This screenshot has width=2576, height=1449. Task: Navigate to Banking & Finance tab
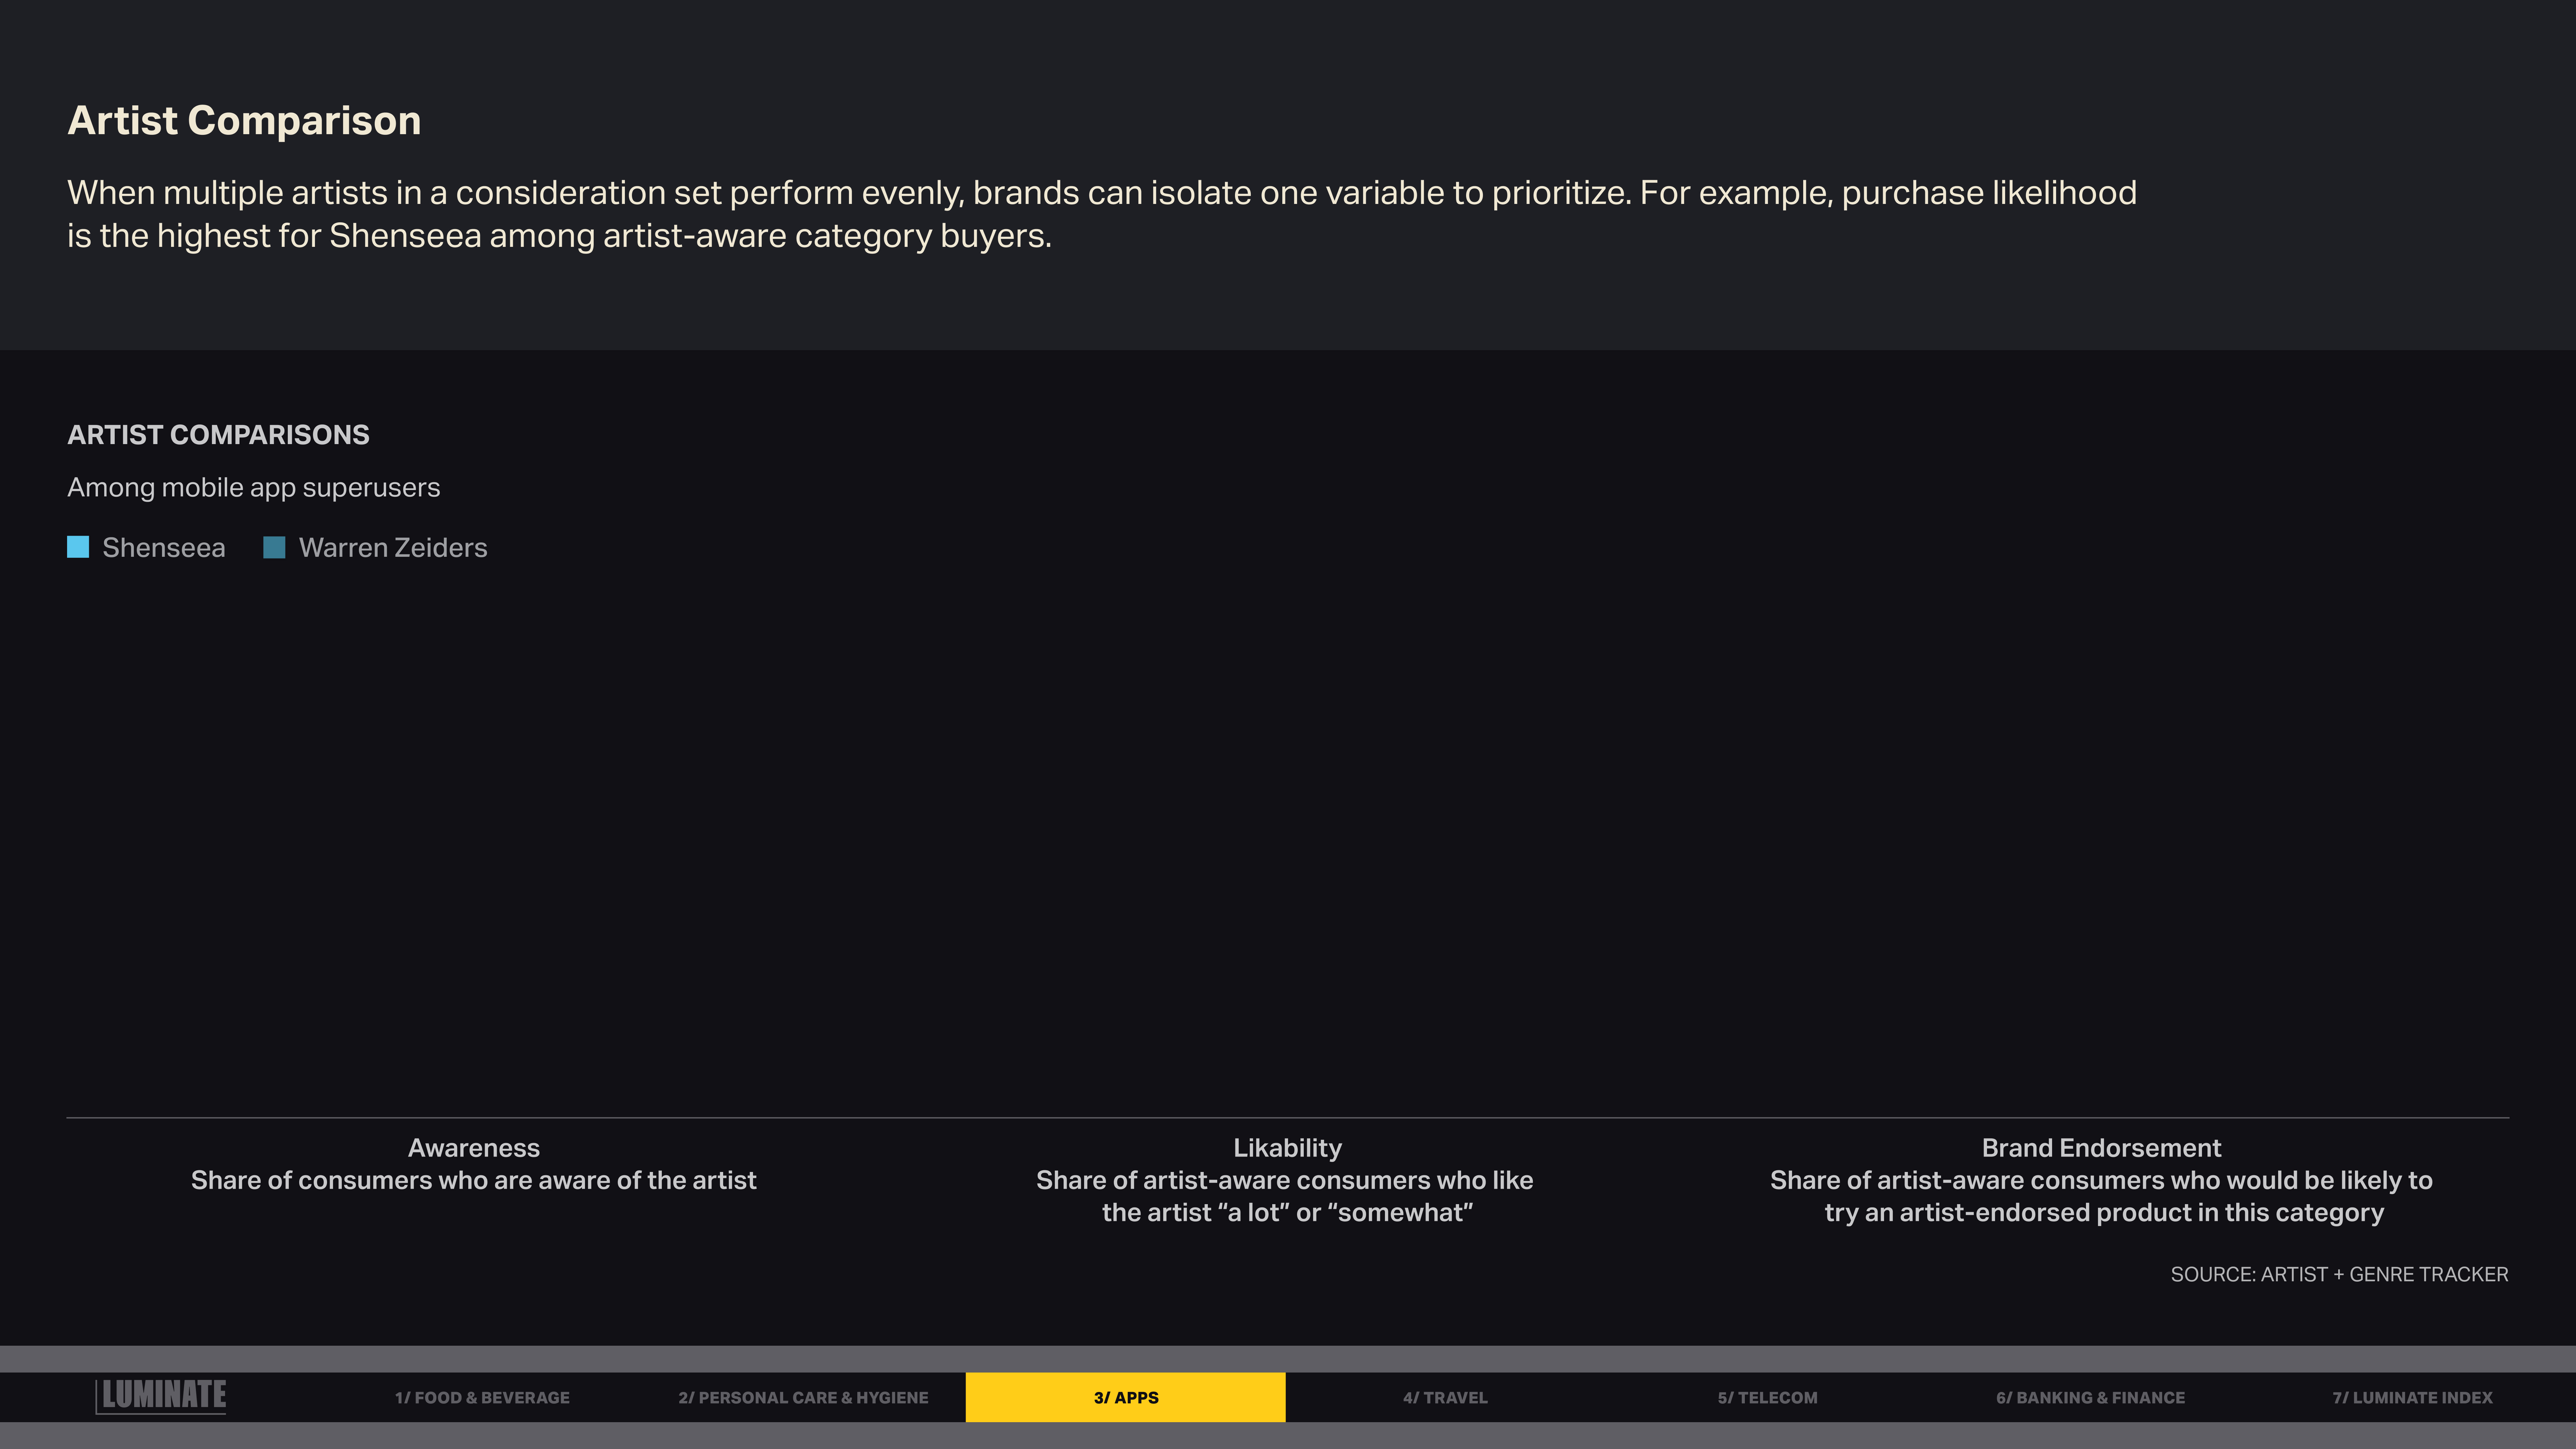(x=2090, y=1397)
